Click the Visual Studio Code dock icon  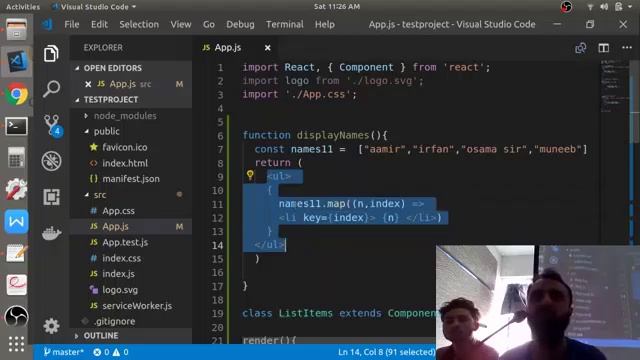pyautogui.click(x=16, y=62)
